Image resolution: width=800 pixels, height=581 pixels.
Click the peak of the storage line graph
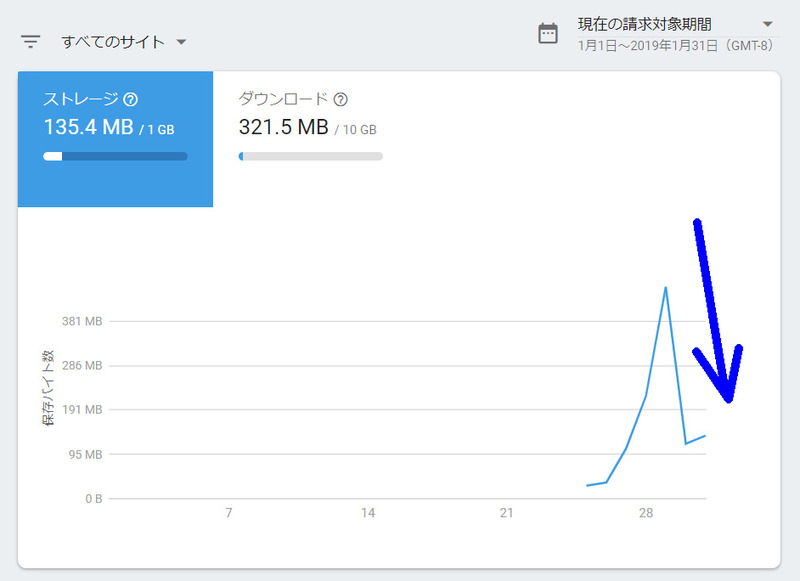666,288
